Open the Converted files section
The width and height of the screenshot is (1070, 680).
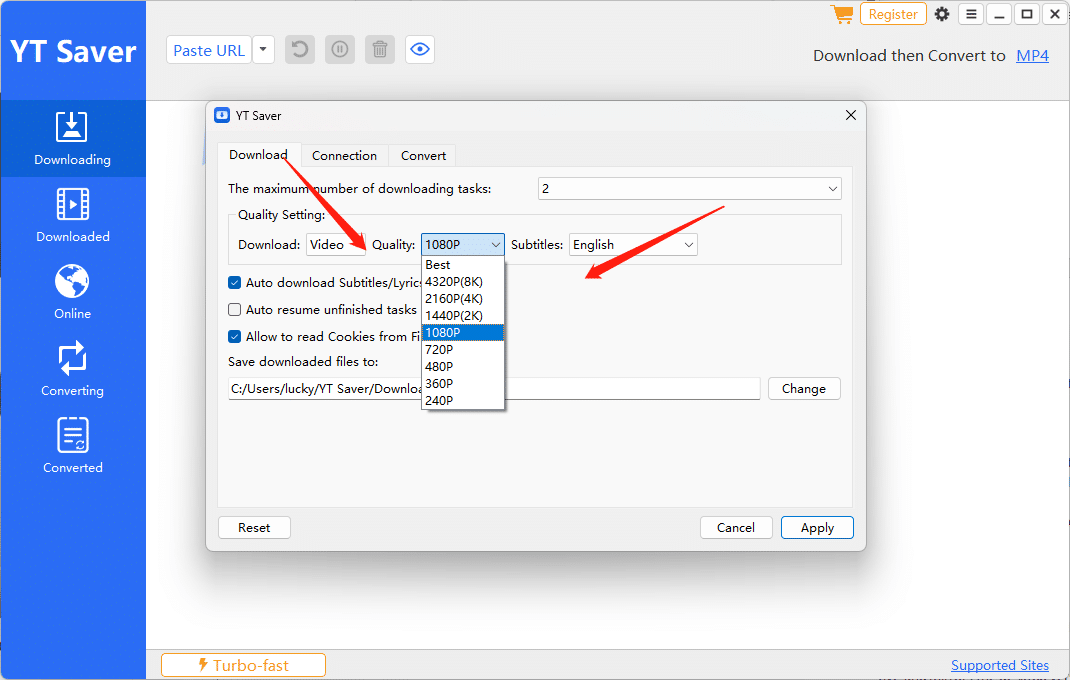pyautogui.click(x=72, y=447)
